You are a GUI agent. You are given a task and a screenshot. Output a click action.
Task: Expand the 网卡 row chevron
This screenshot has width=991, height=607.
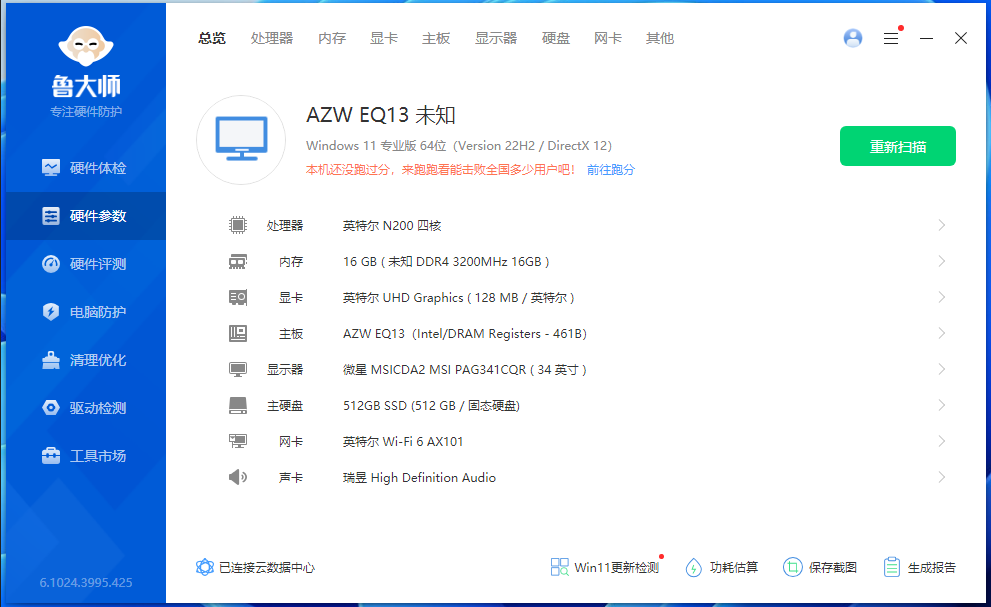(x=942, y=441)
